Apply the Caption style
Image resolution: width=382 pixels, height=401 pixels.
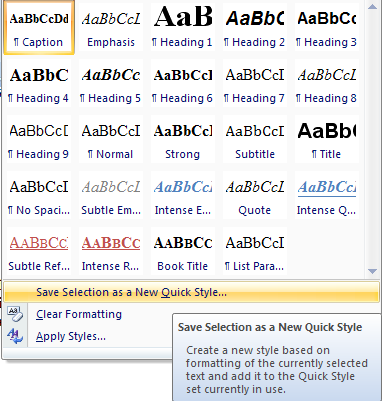(x=39, y=27)
